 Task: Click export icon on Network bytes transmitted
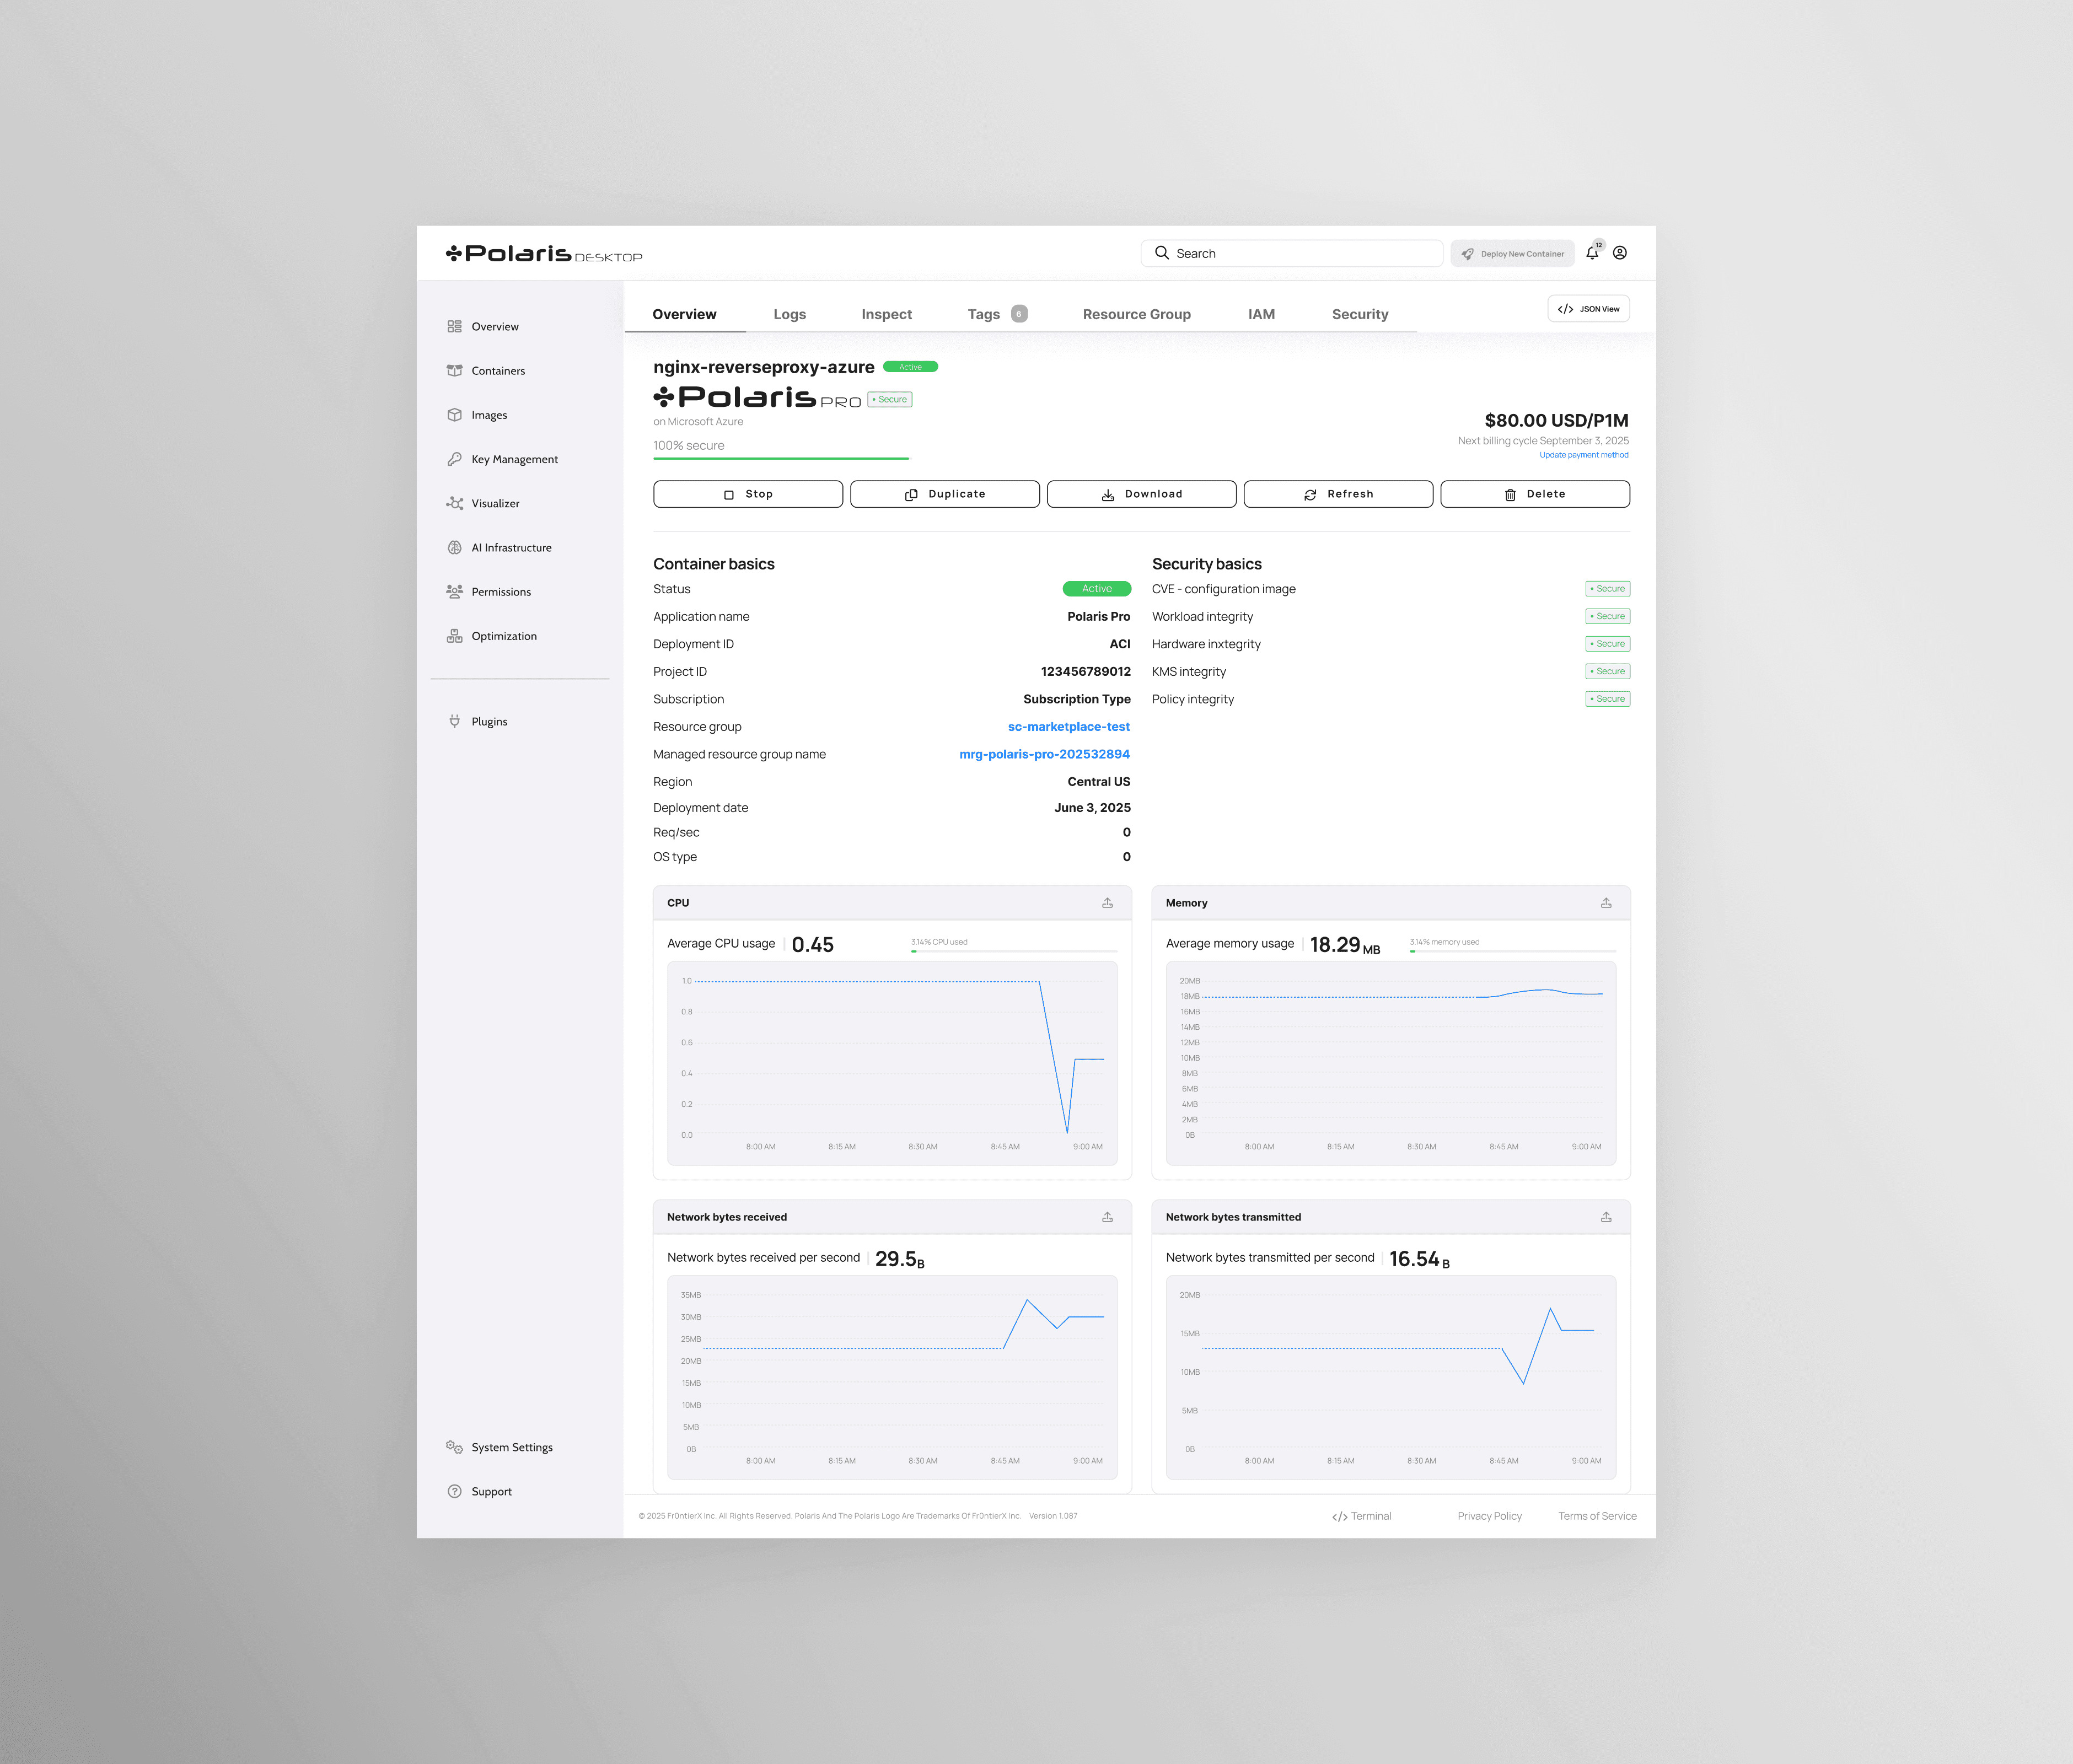[1606, 1217]
